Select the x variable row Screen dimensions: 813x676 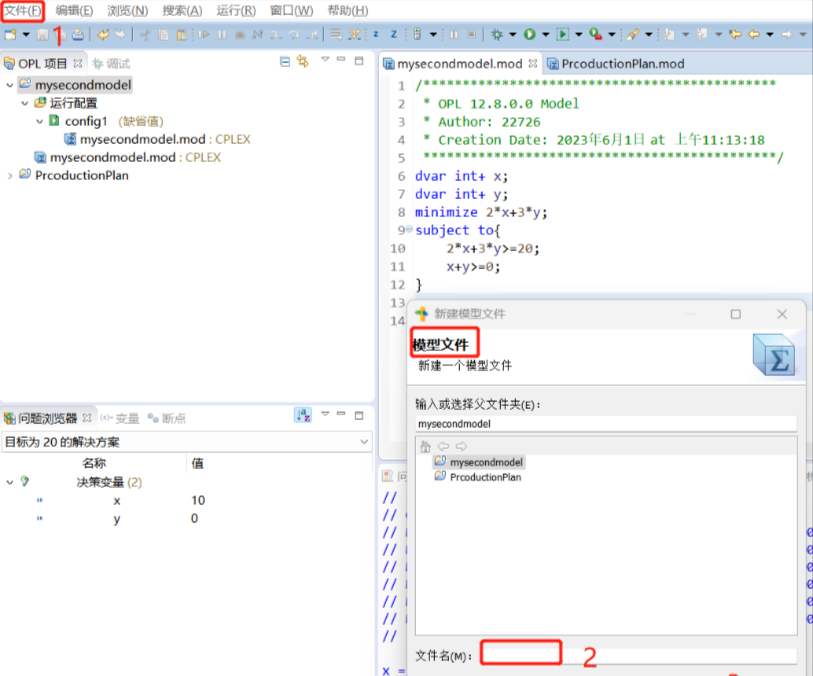click(x=117, y=501)
